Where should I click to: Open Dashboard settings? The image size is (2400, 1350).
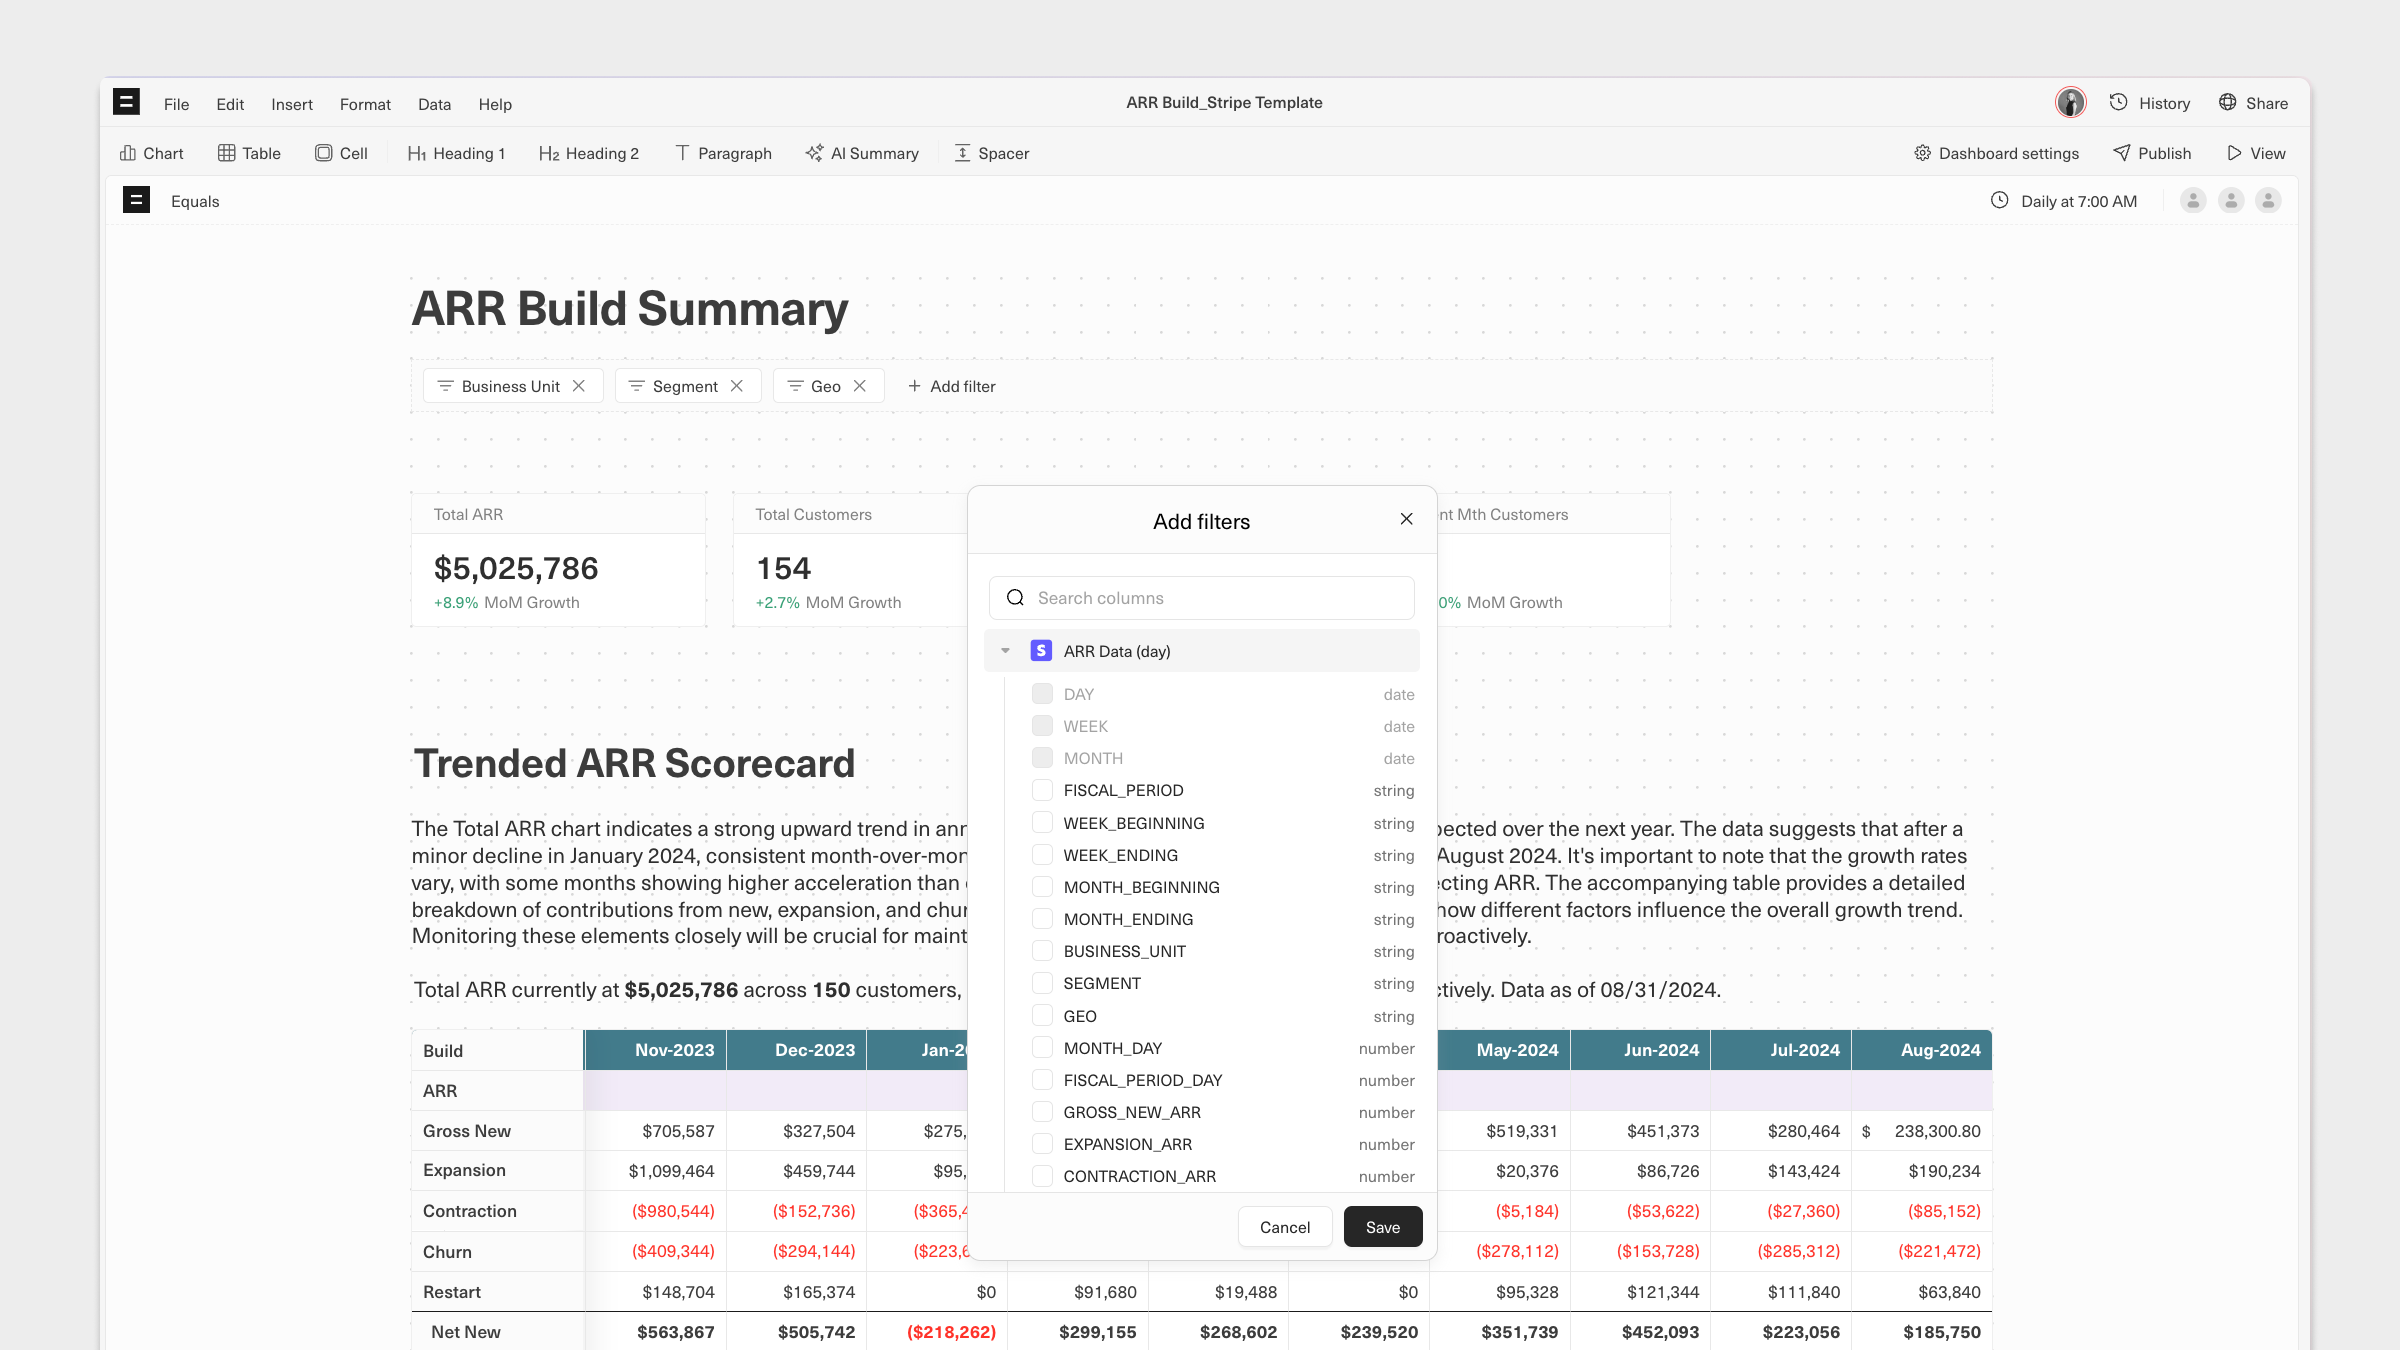click(x=1996, y=153)
